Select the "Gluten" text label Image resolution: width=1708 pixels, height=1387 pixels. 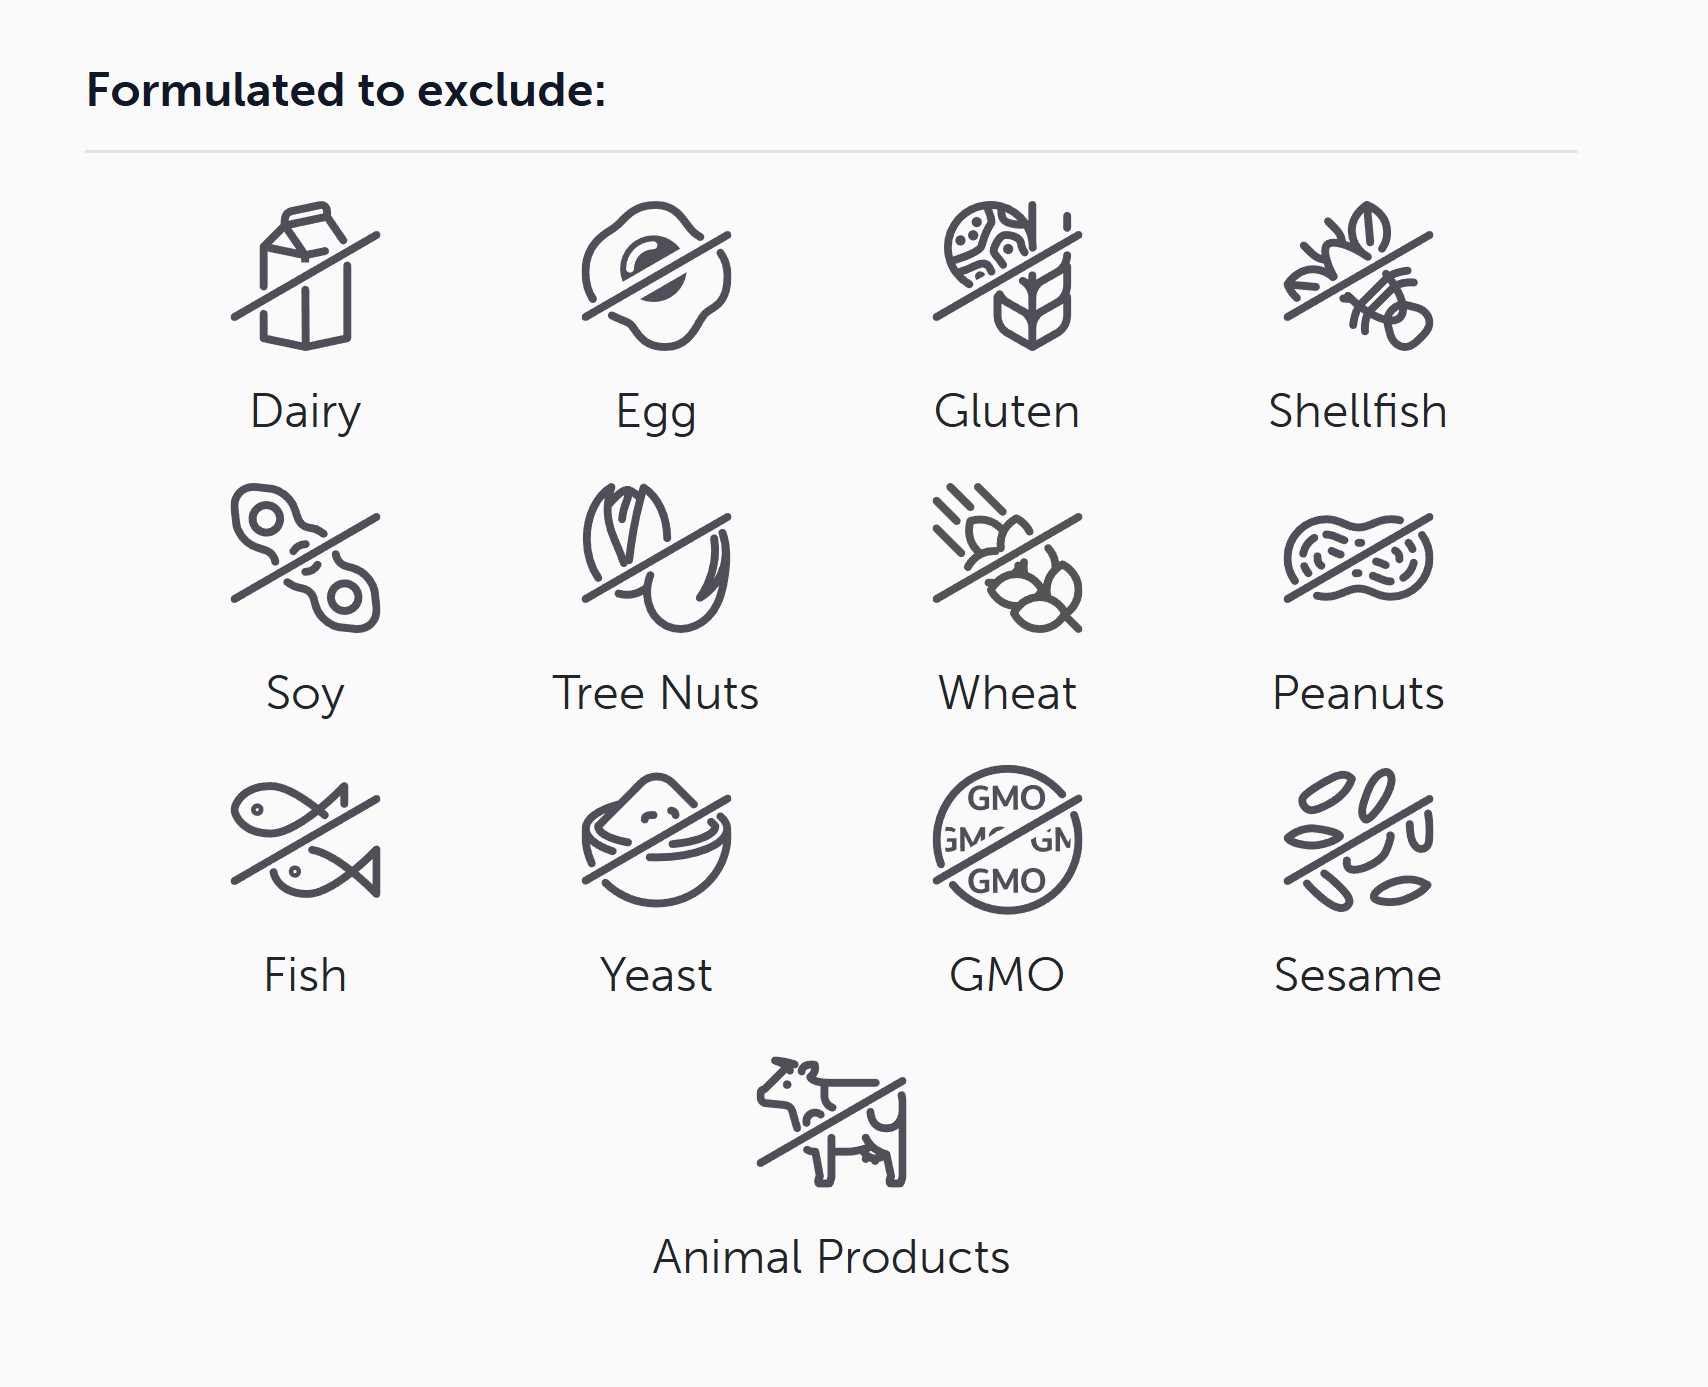click(x=1007, y=411)
